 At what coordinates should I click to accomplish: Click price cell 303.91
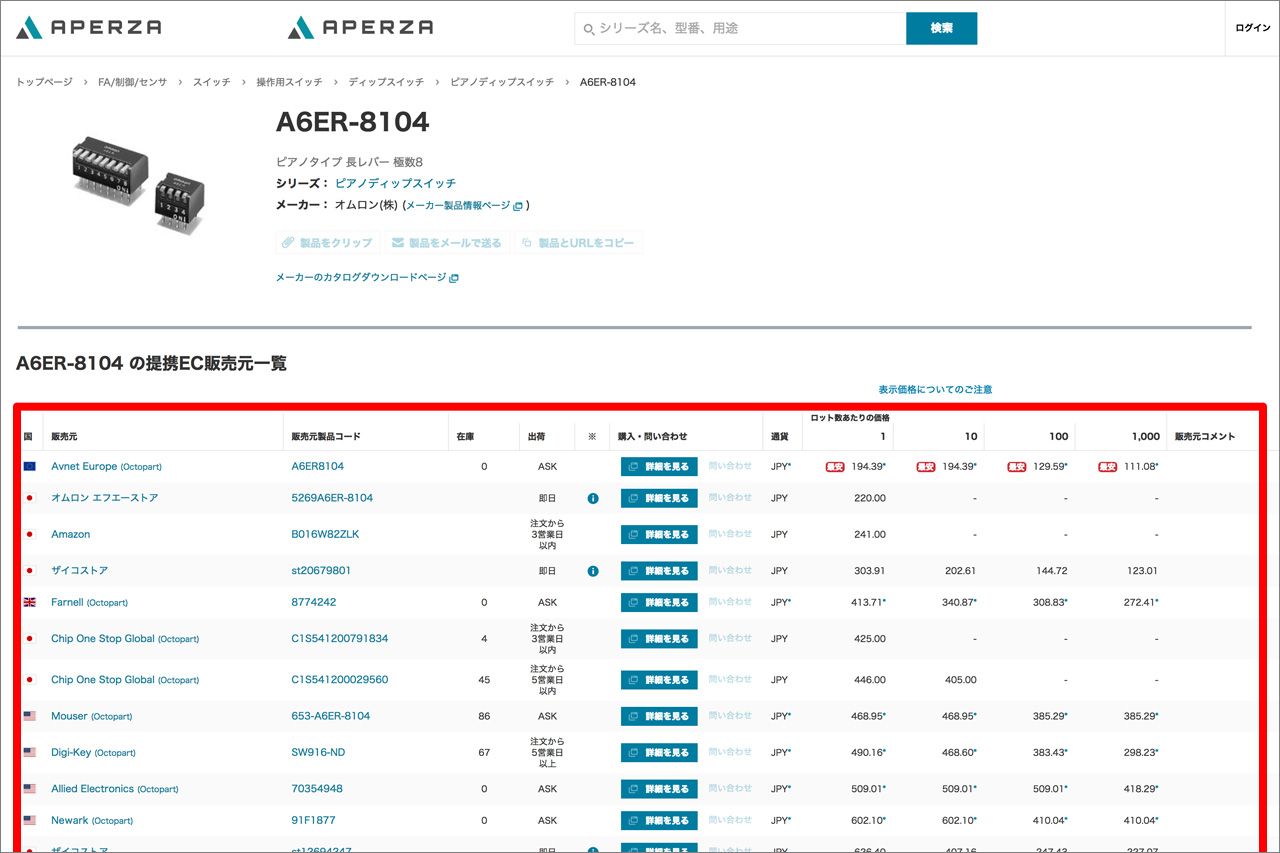[x=868, y=571]
